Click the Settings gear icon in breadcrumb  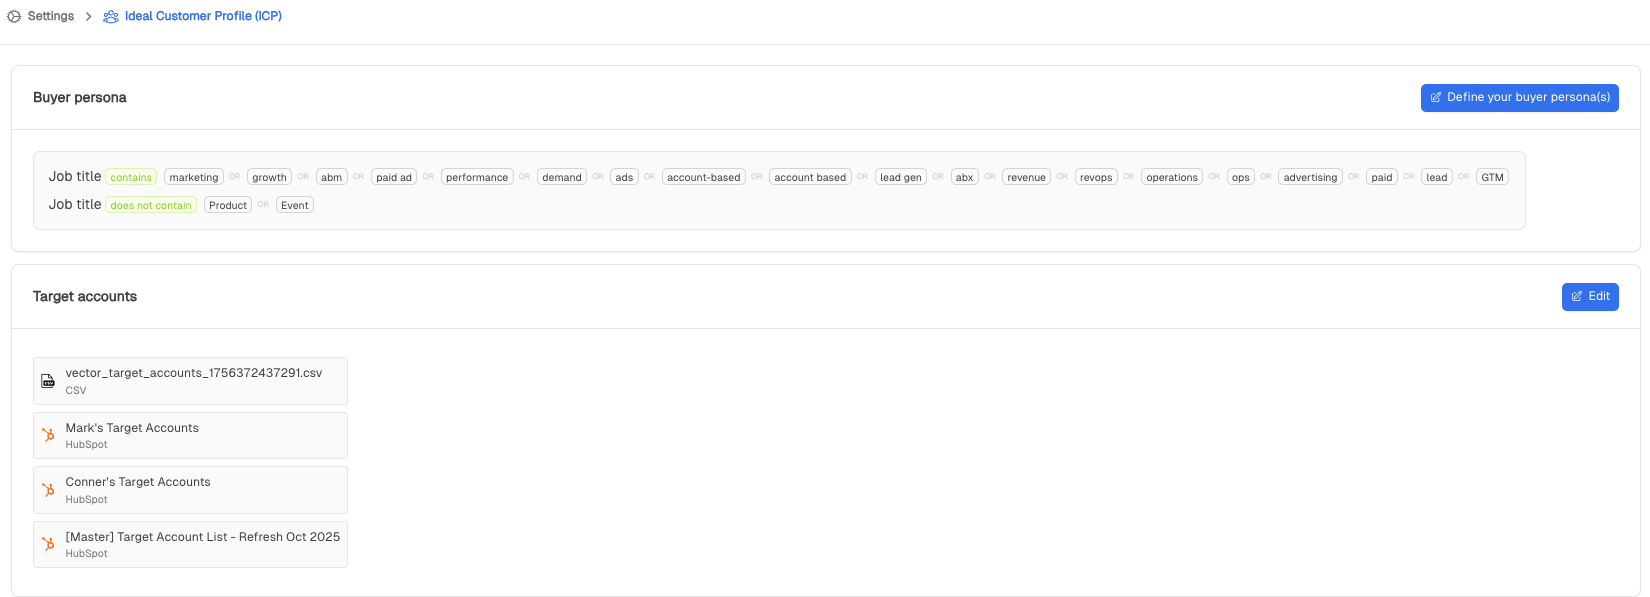[14, 16]
